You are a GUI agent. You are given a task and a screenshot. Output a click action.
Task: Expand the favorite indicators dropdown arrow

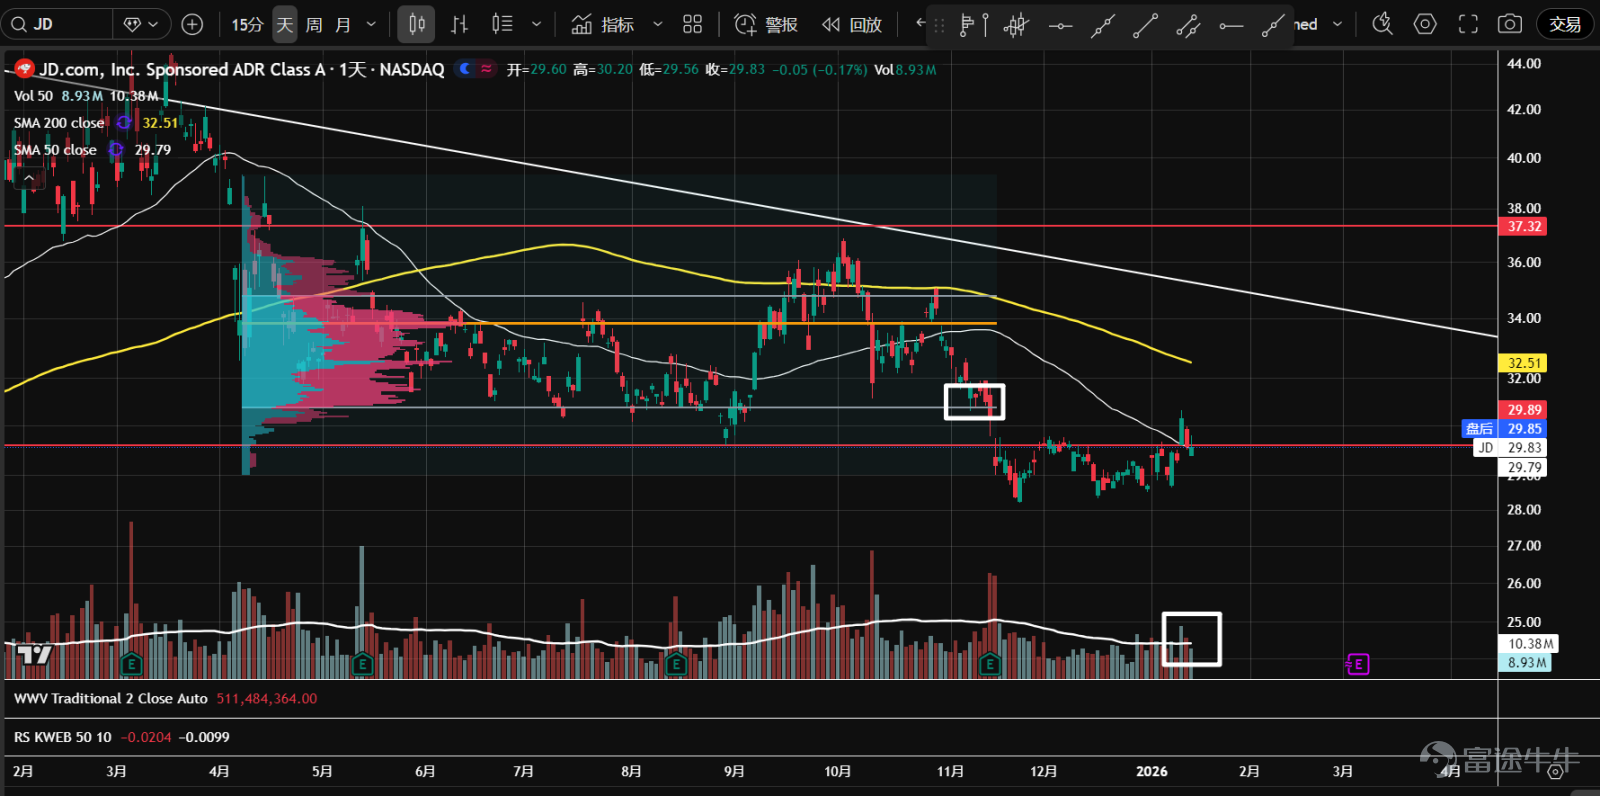point(658,24)
